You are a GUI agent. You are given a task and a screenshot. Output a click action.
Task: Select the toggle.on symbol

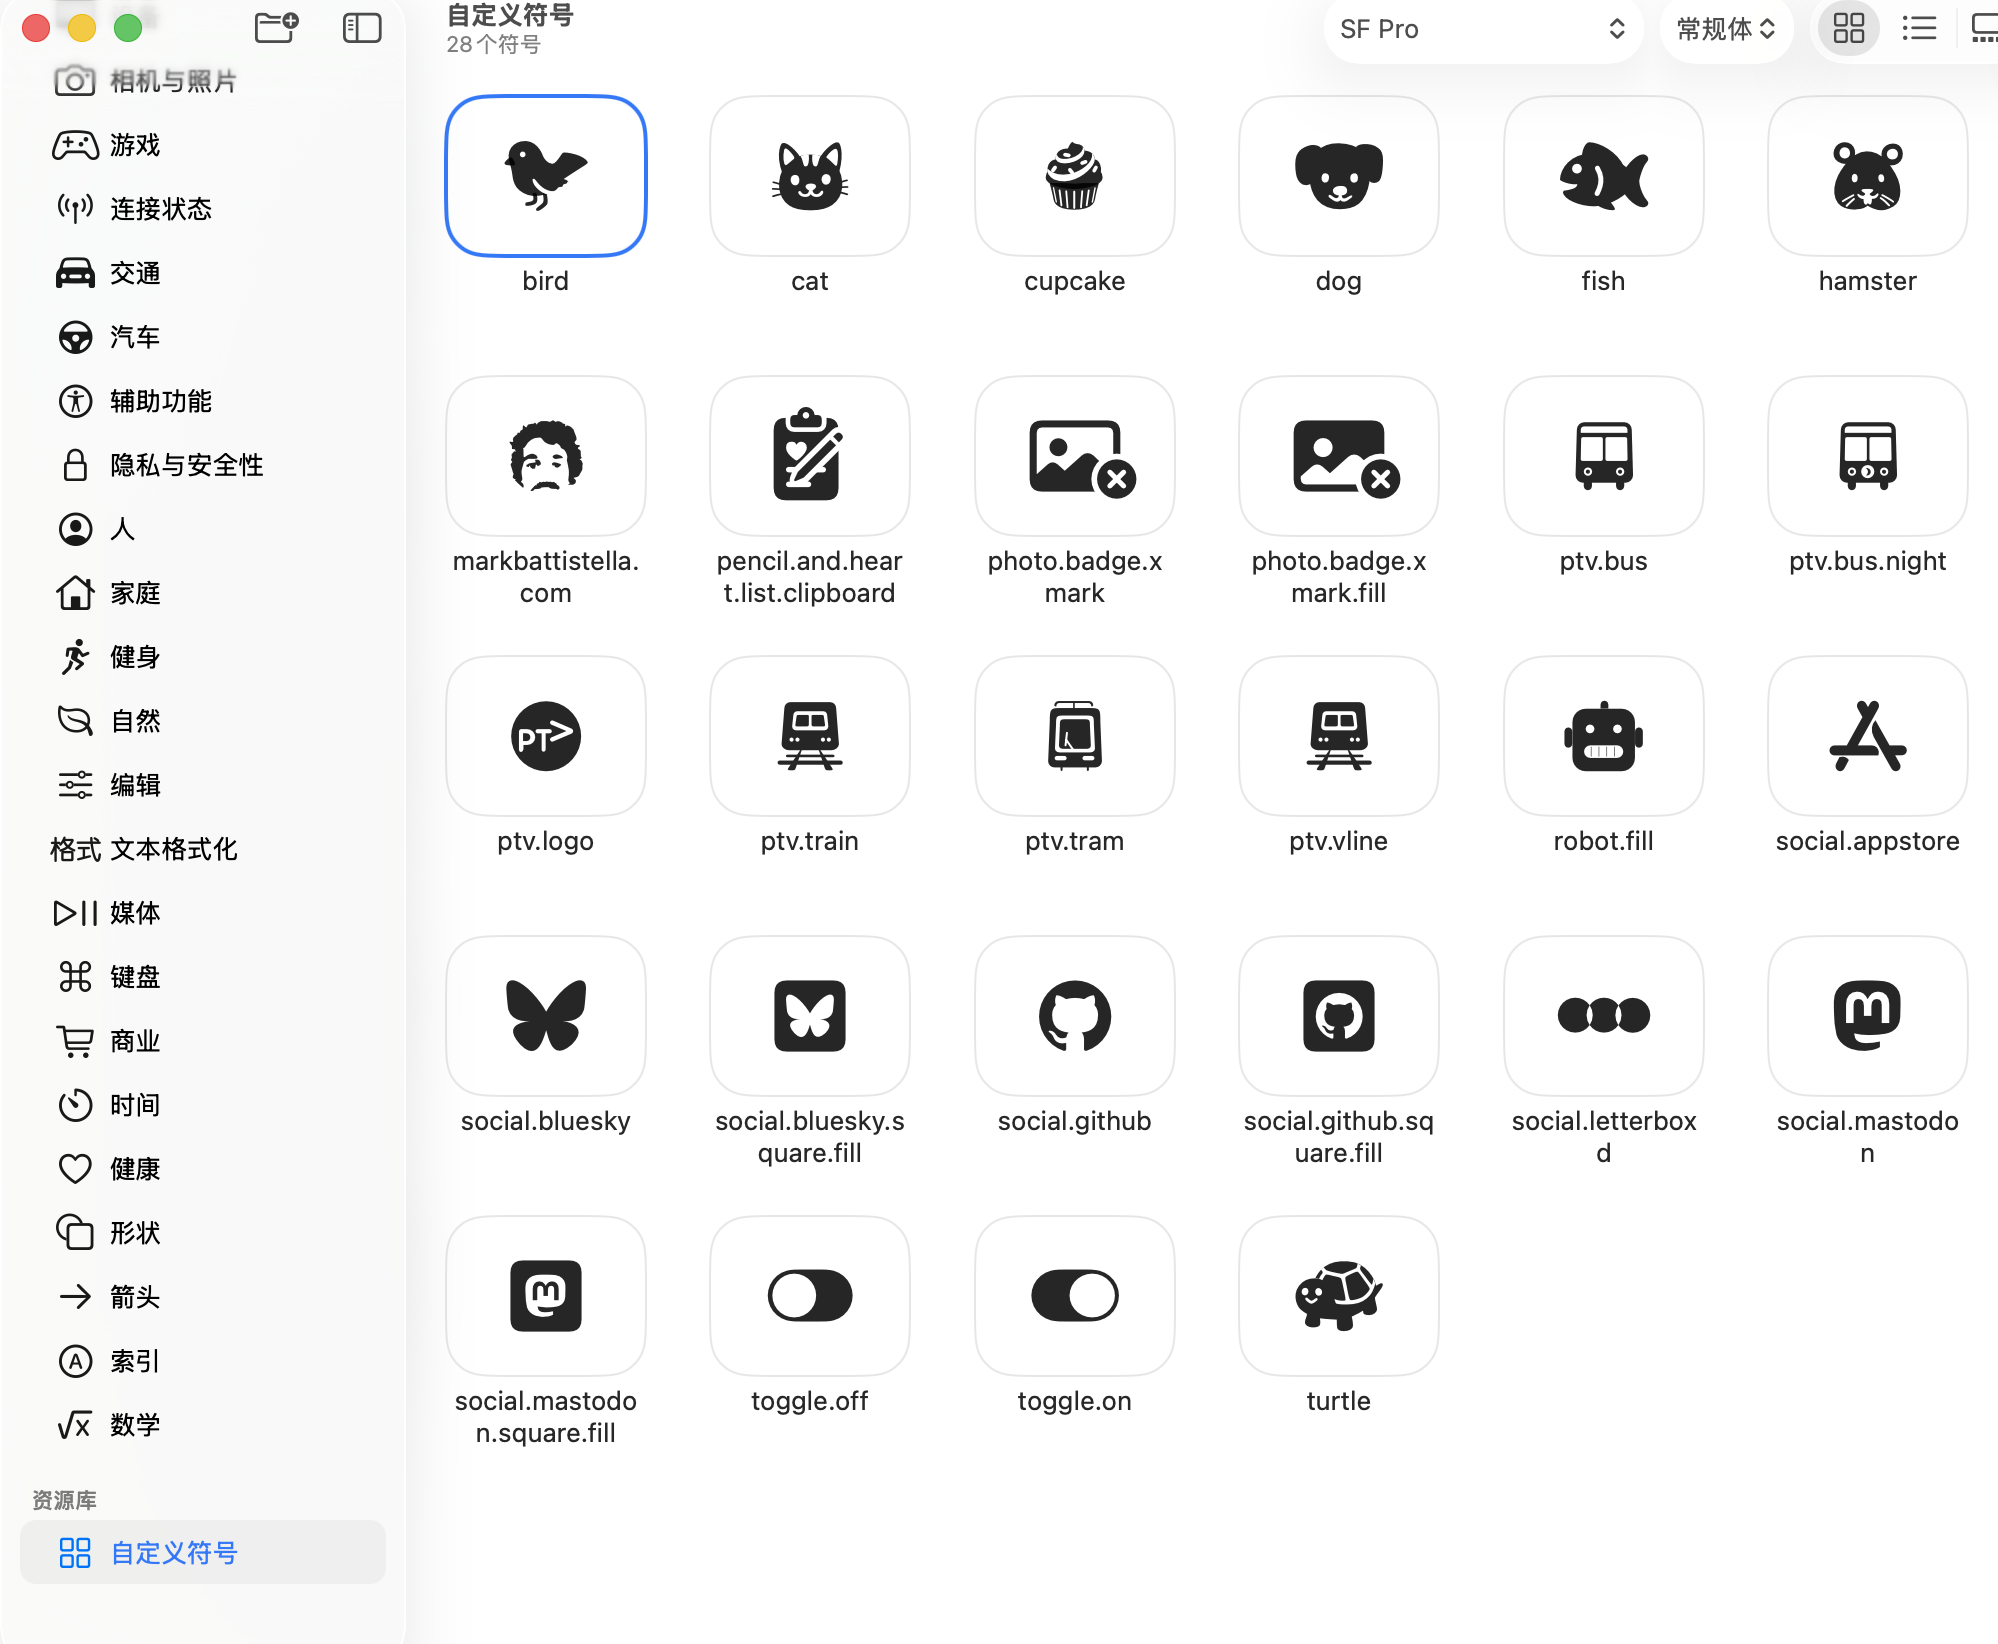pos(1074,1296)
